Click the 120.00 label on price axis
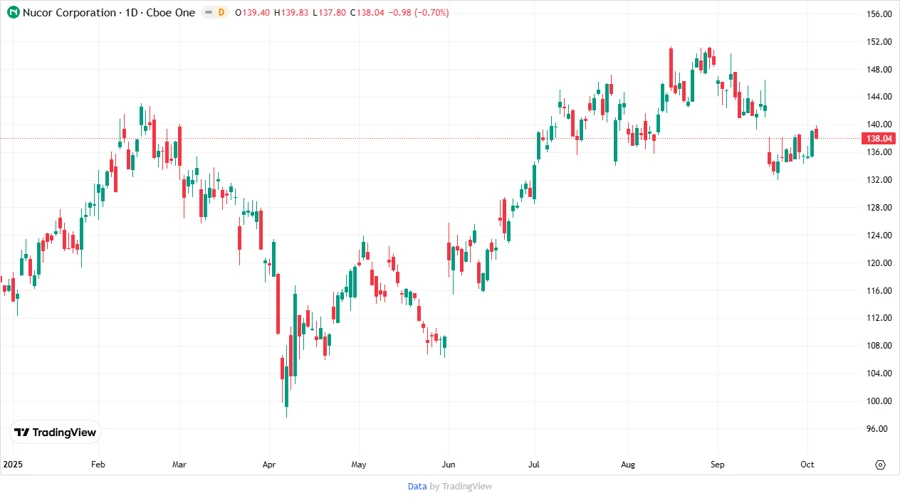900x498 pixels. pos(879,263)
